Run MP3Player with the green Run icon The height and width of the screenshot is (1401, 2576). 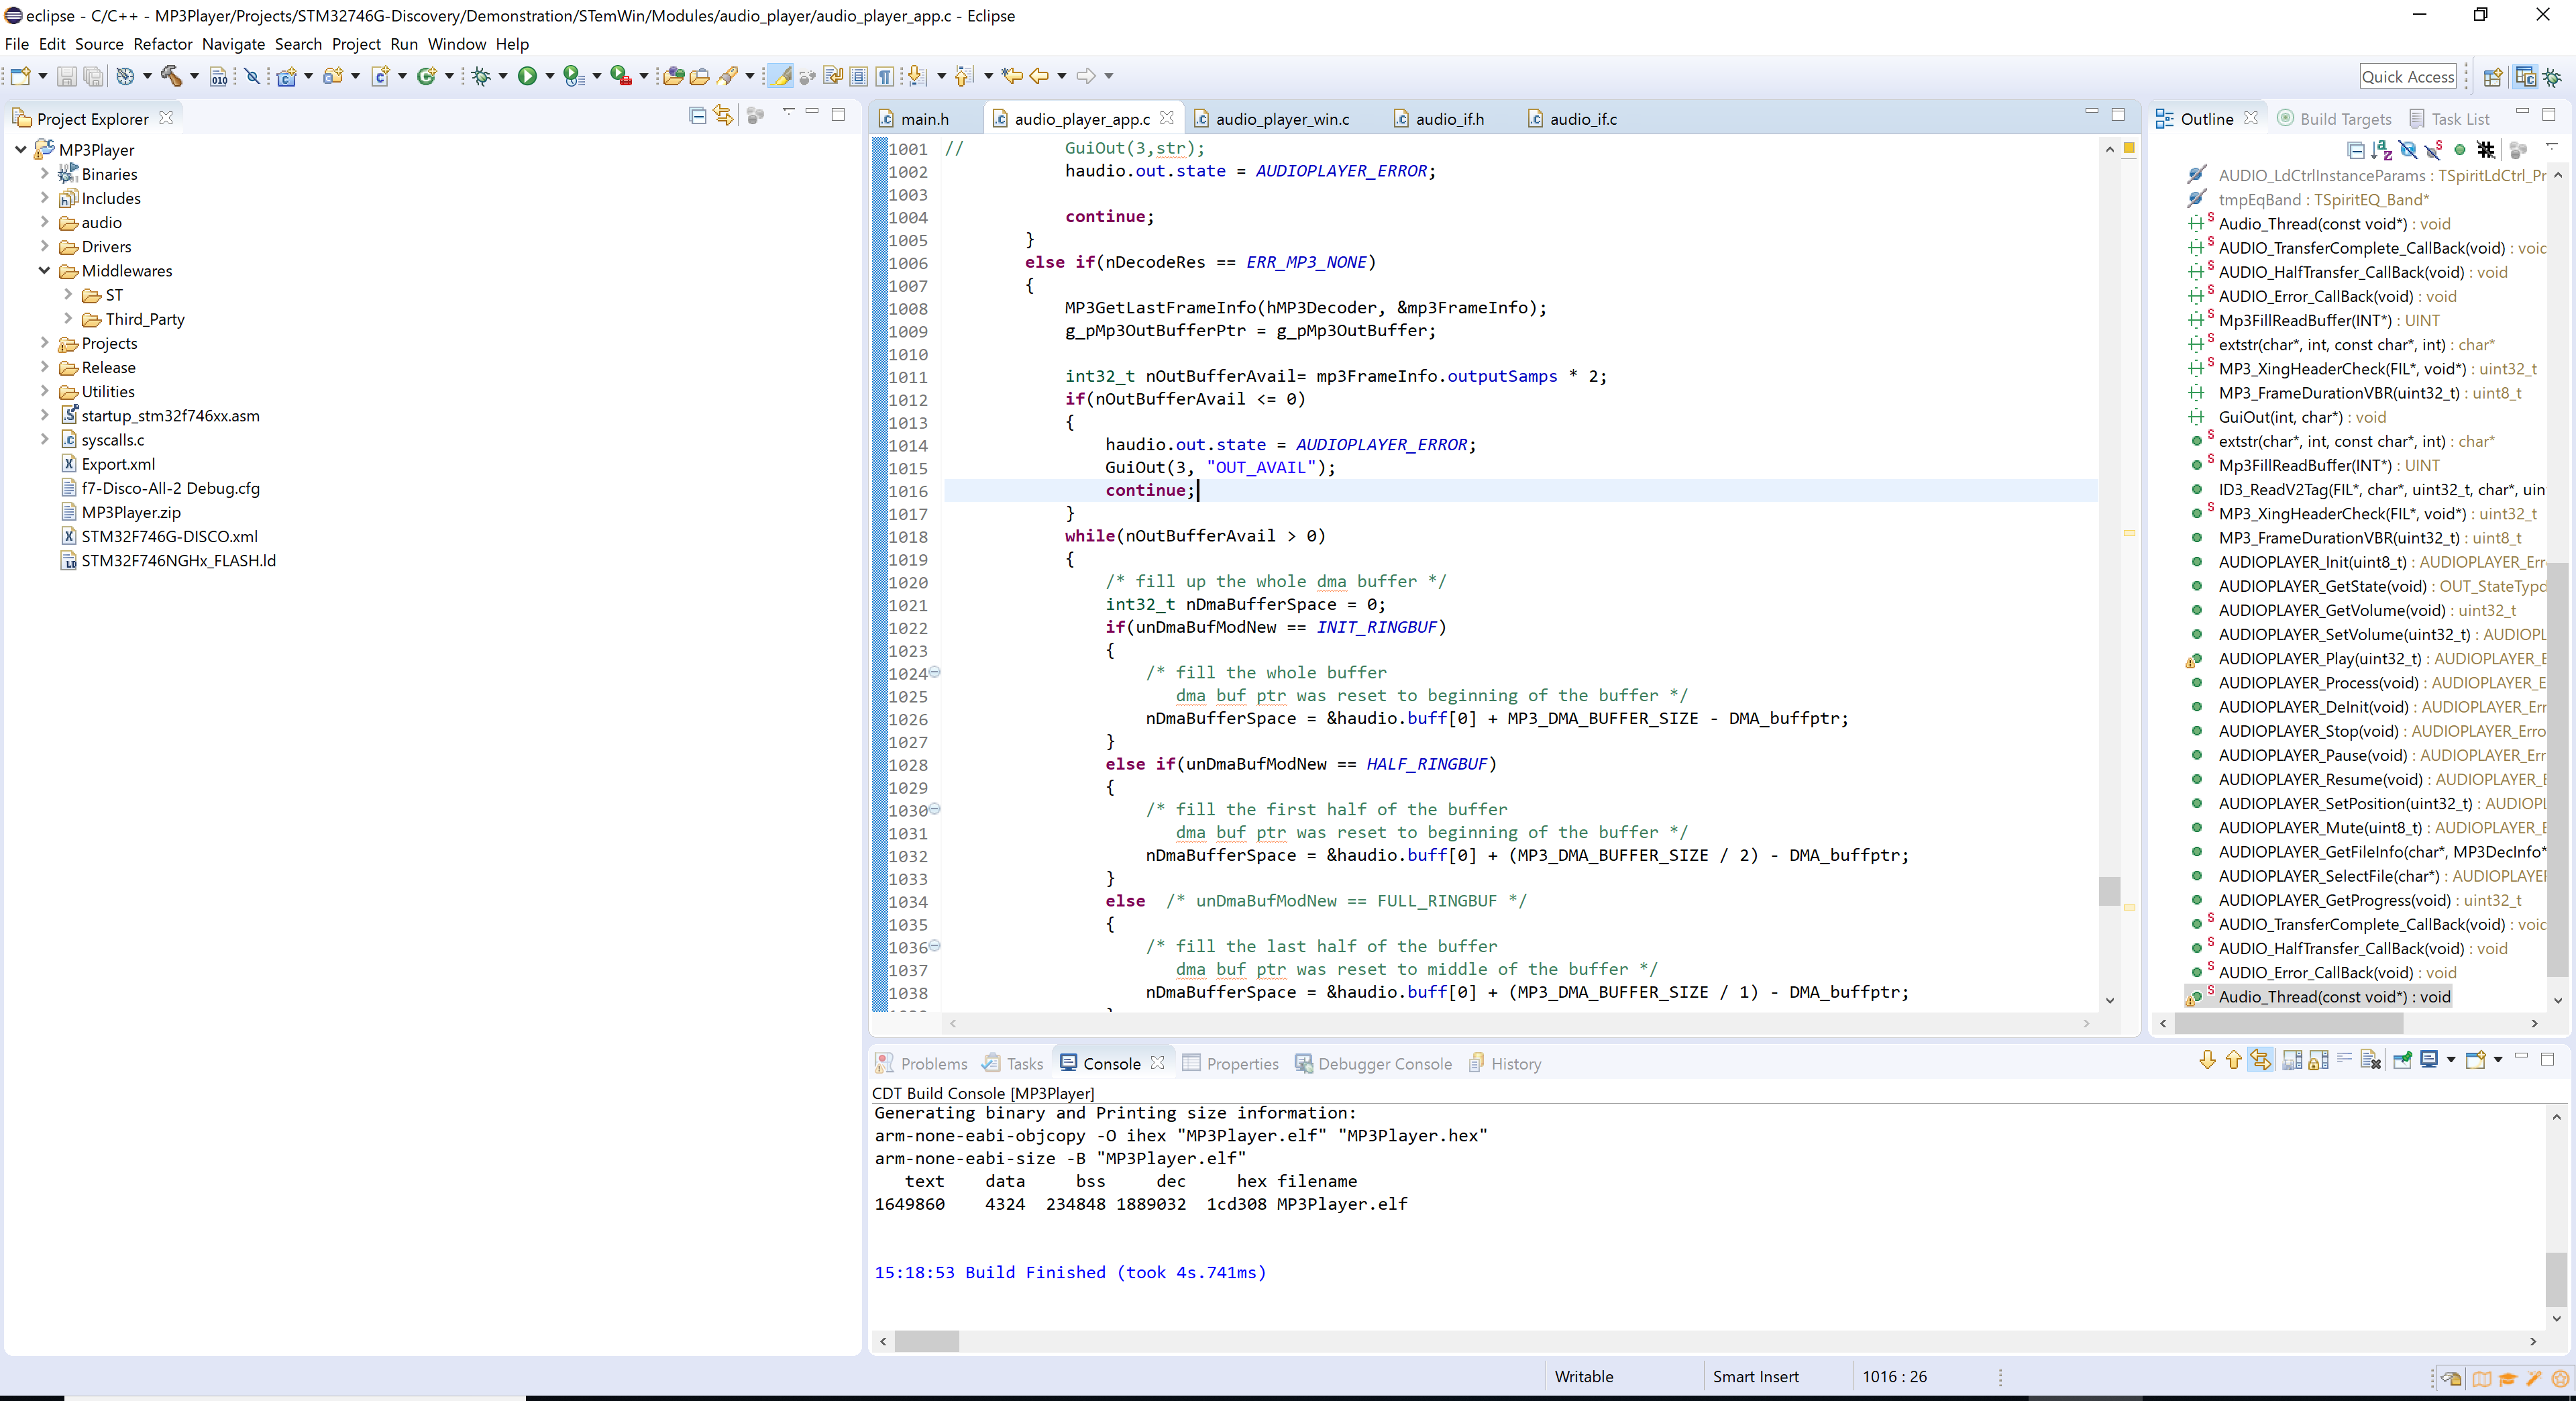(x=528, y=75)
